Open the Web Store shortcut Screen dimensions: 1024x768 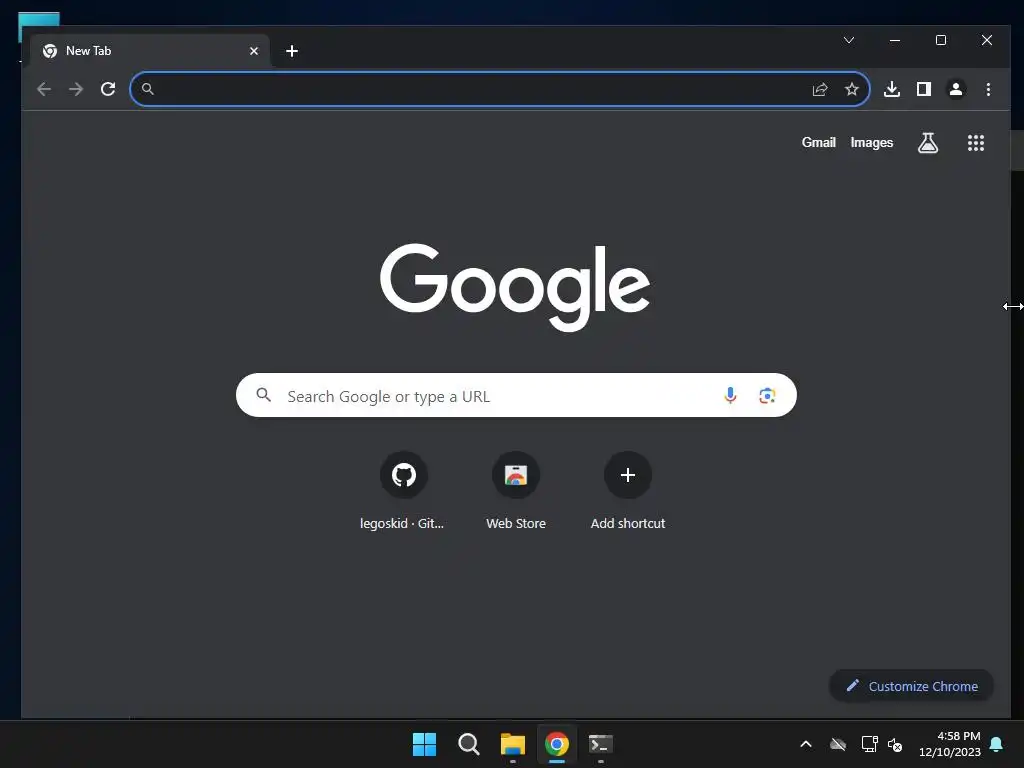click(x=516, y=490)
